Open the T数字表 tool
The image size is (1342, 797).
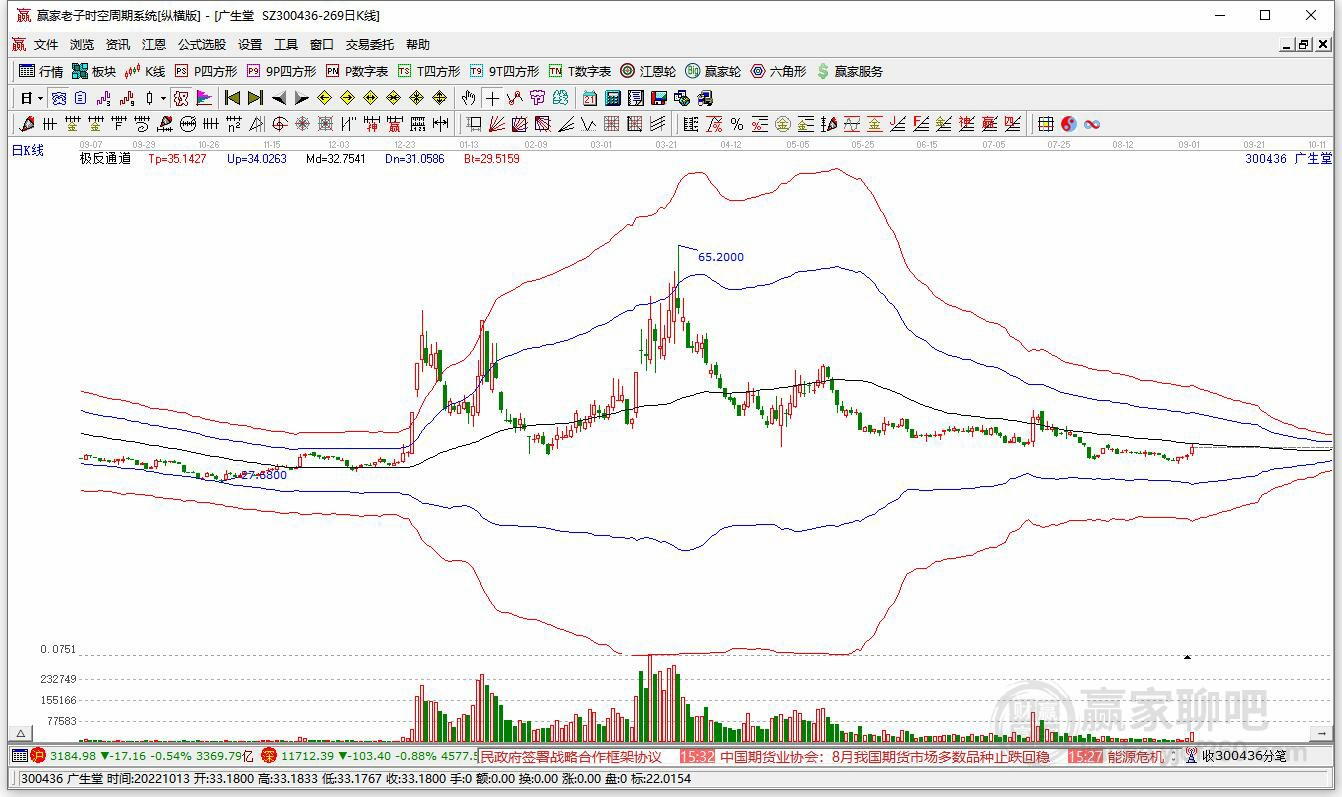point(580,71)
